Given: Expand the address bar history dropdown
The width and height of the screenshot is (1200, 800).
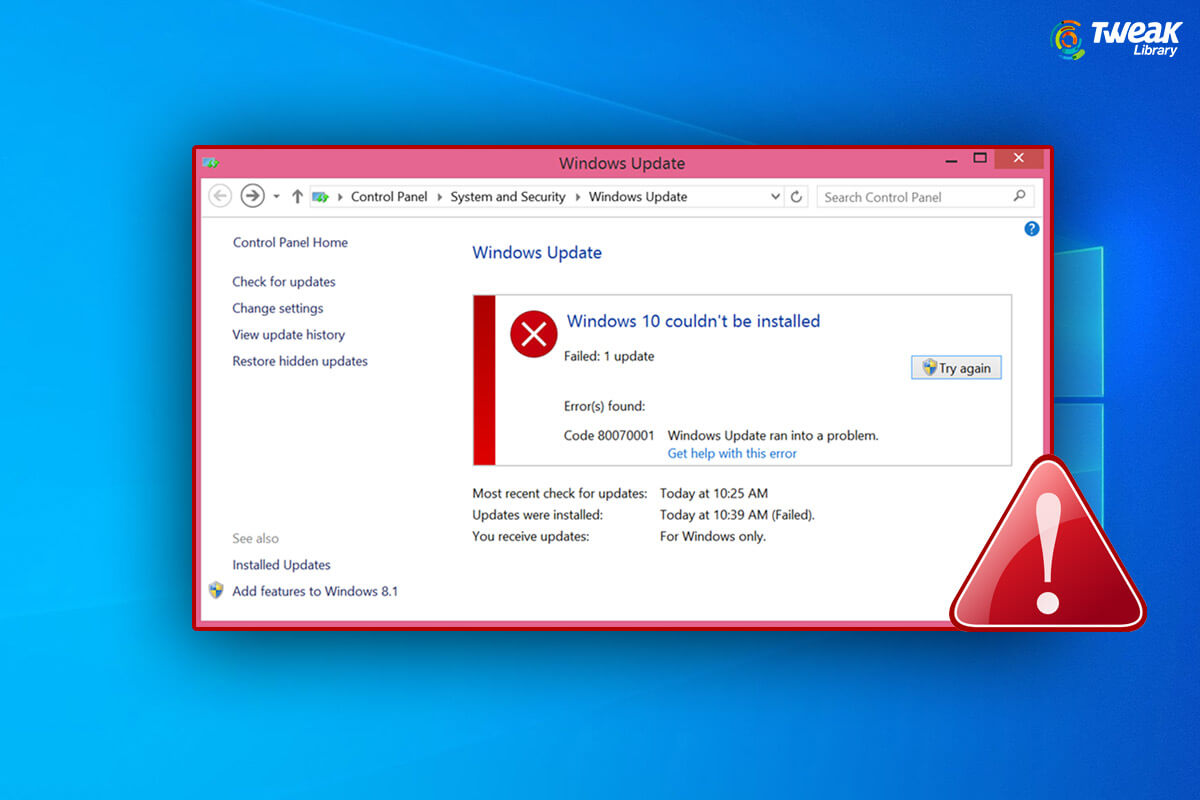Looking at the screenshot, I should coord(776,197).
